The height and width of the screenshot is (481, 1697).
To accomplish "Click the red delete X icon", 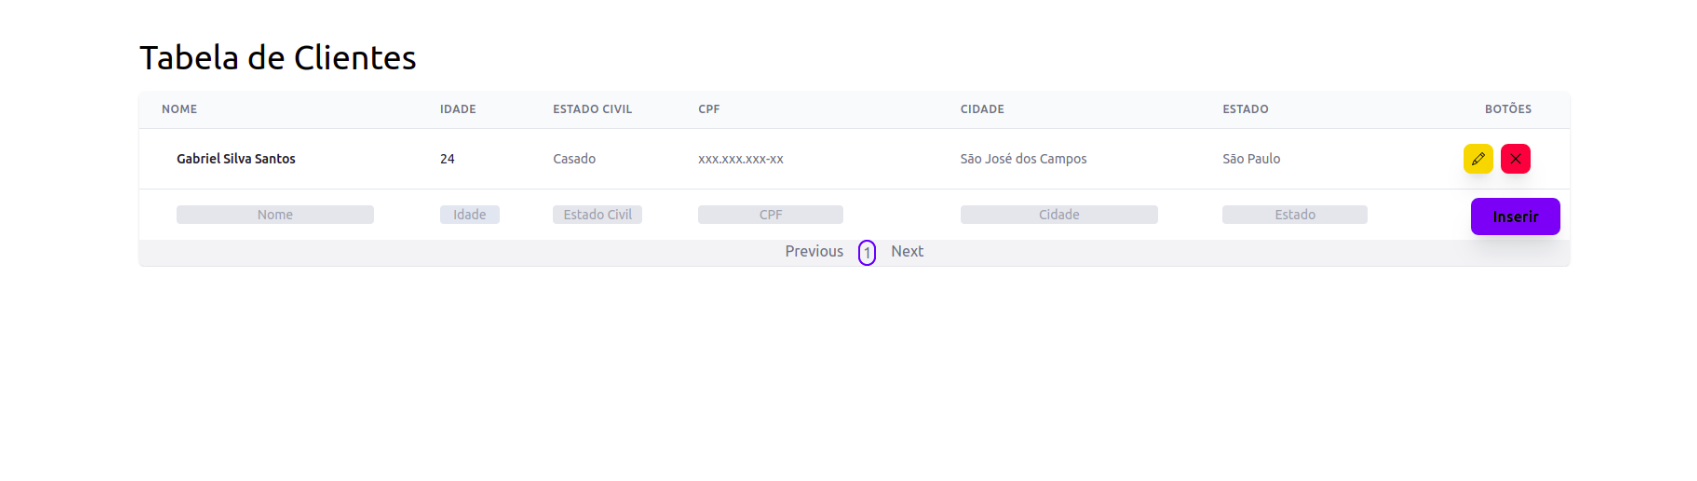I will pyautogui.click(x=1515, y=159).
